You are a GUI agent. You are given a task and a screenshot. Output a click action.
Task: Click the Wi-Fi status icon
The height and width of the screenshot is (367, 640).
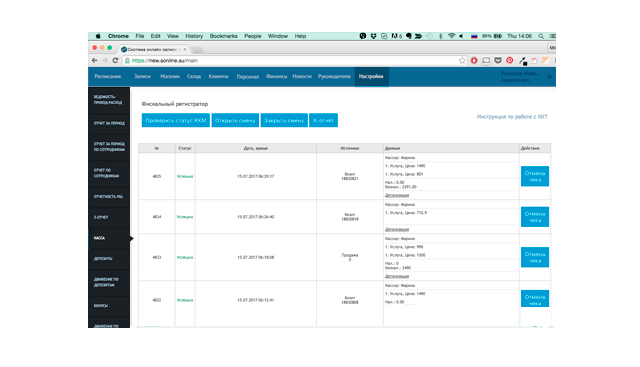click(451, 36)
